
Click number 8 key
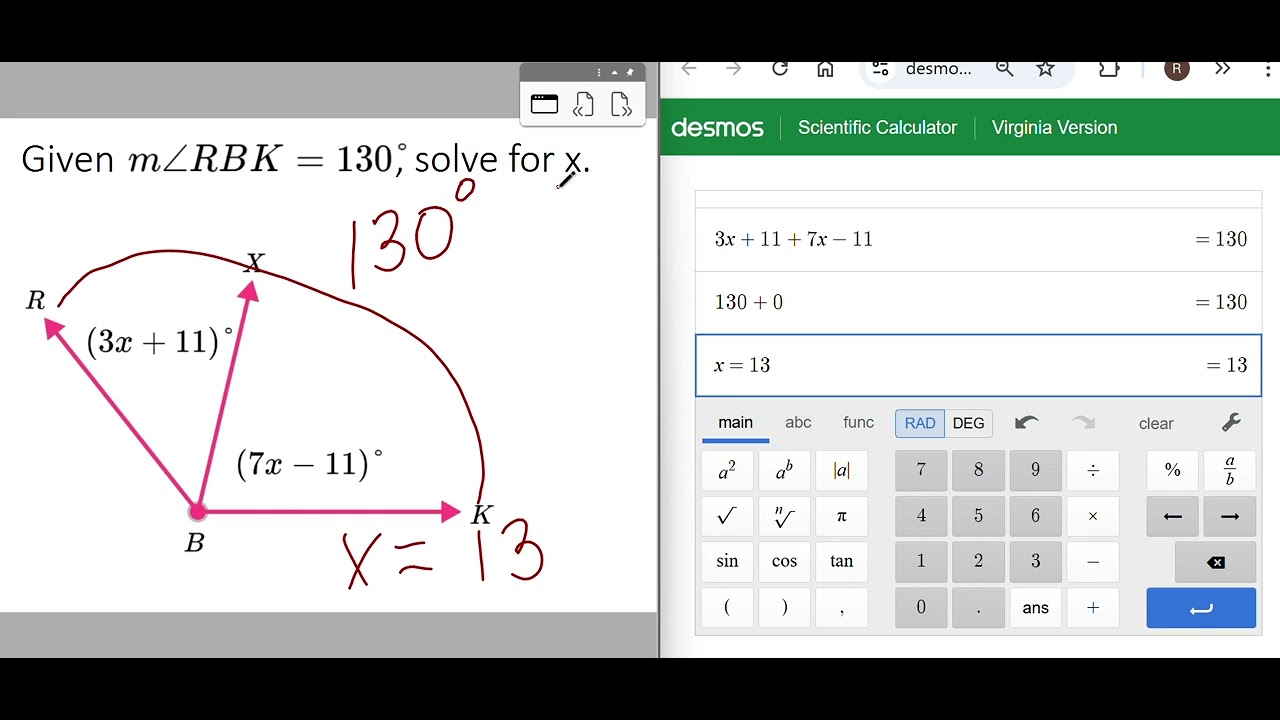click(978, 471)
